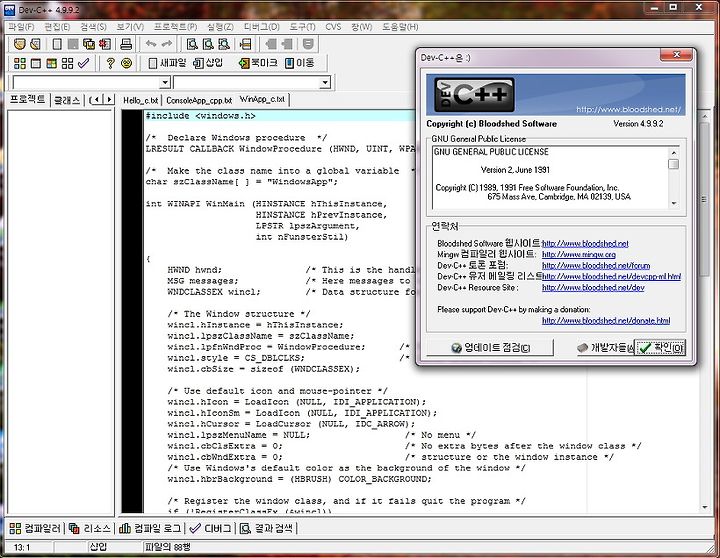This screenshot has height=558, width=720.
Task: Click the Compile and Run colored-window icon
Action: (x=51, y=63)
